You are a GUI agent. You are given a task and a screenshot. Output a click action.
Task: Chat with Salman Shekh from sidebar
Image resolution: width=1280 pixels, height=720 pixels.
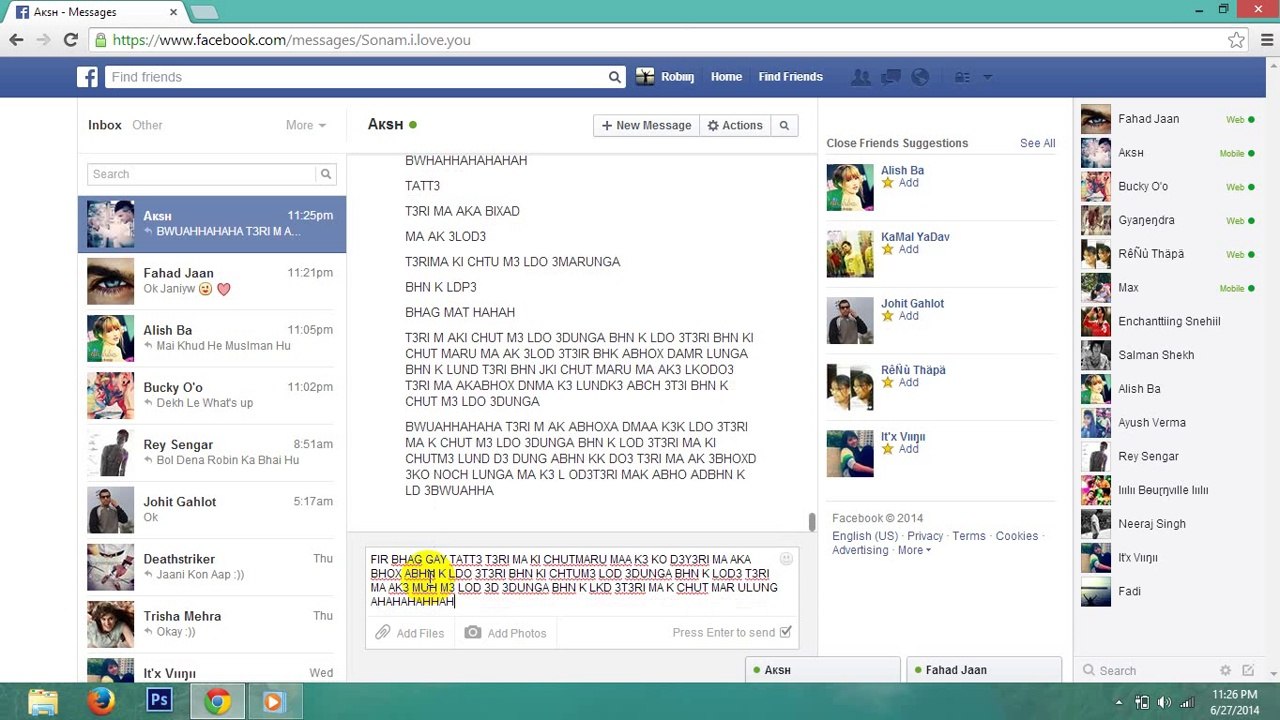click(1168, 355)
